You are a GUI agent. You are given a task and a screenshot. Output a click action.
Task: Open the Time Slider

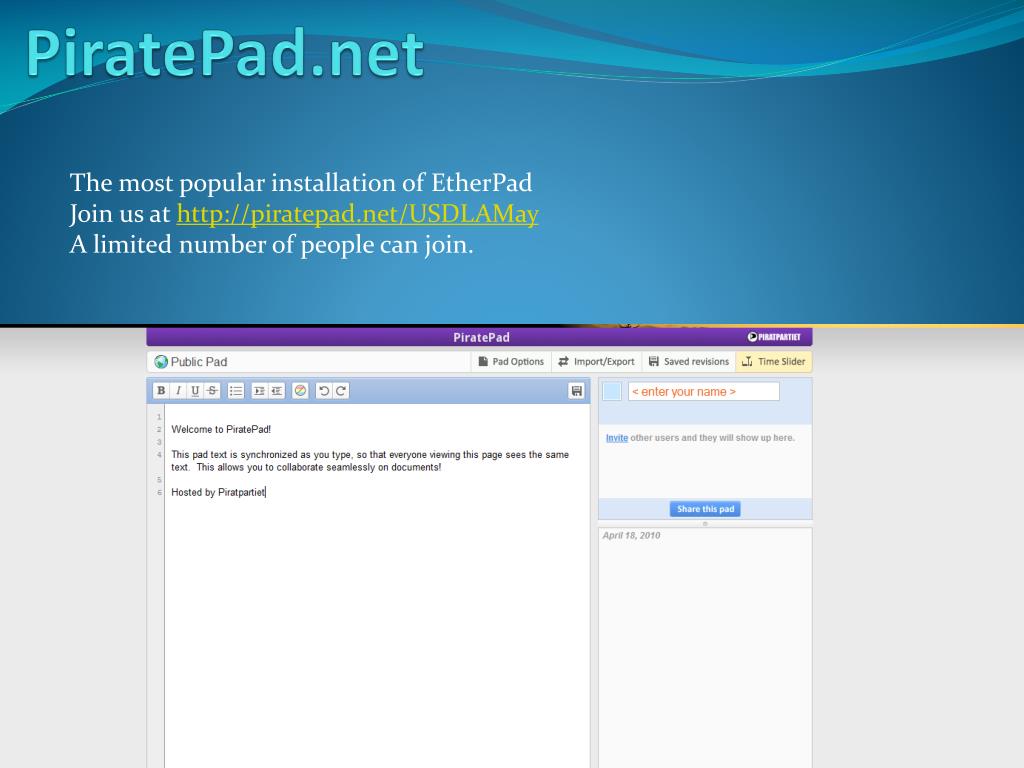774,361
